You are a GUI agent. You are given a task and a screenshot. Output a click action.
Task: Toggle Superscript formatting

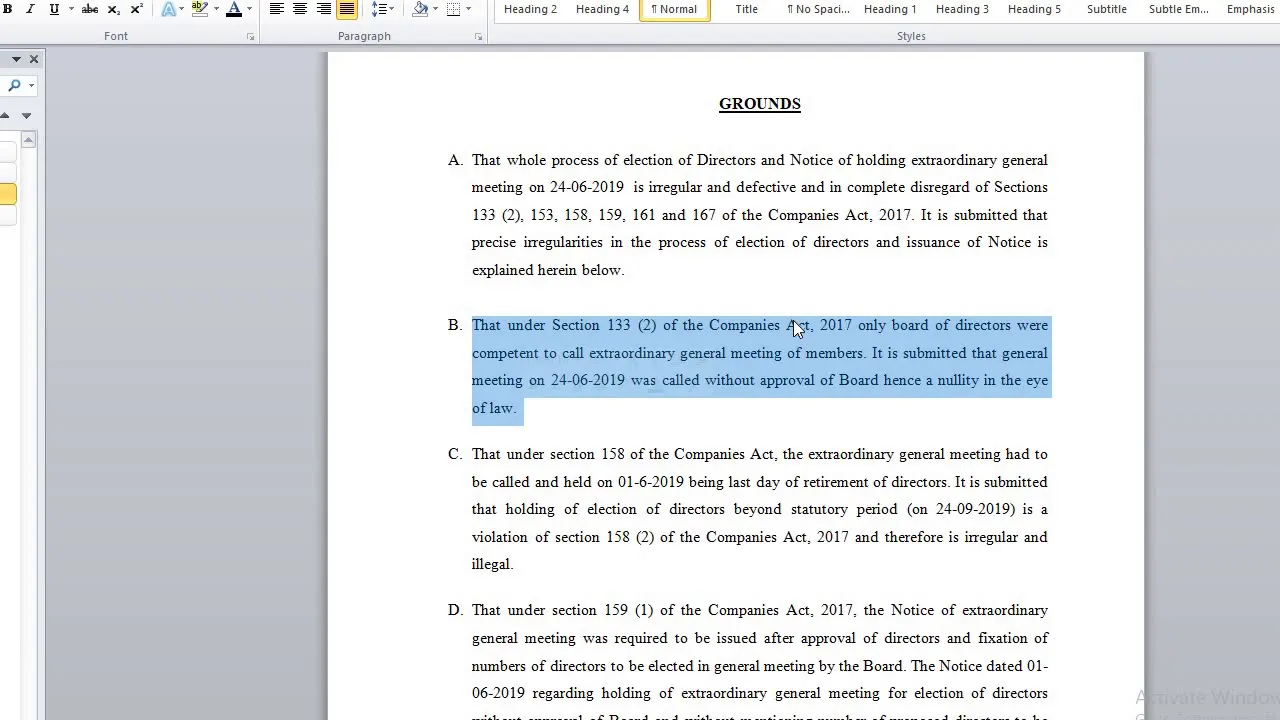[136, 9]
